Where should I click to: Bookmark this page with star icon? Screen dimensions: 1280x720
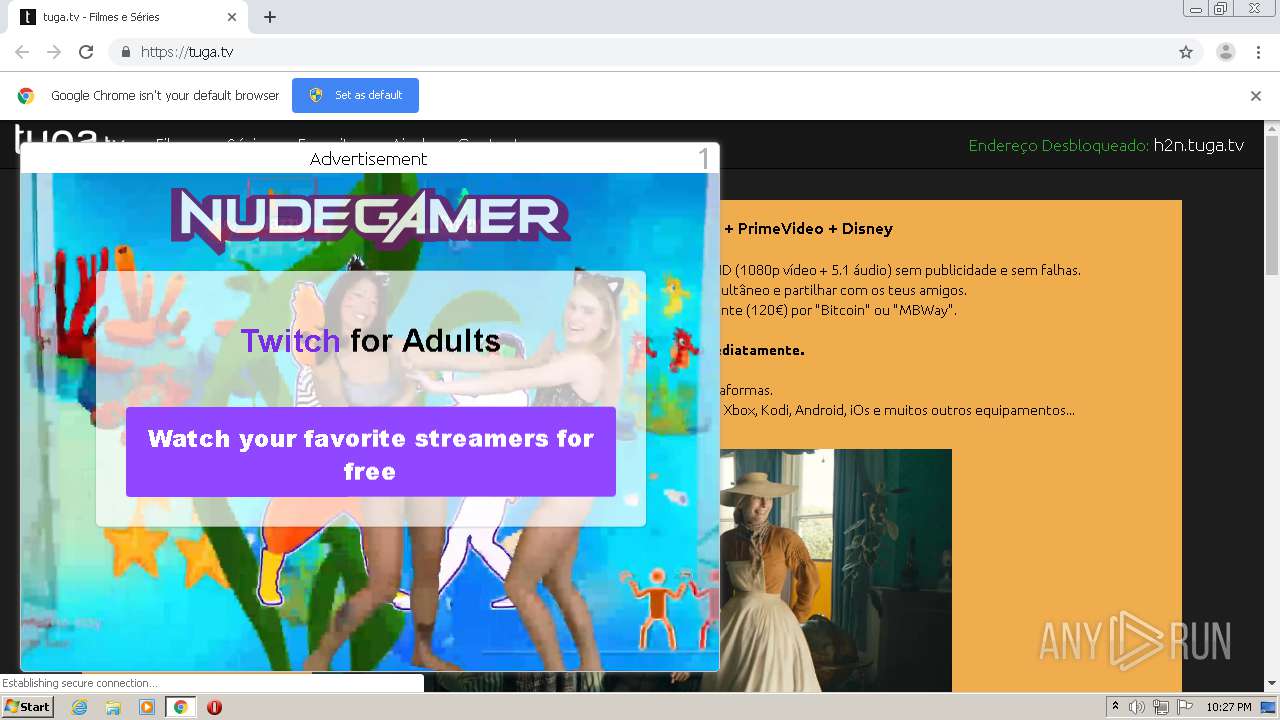(1186, 52)
